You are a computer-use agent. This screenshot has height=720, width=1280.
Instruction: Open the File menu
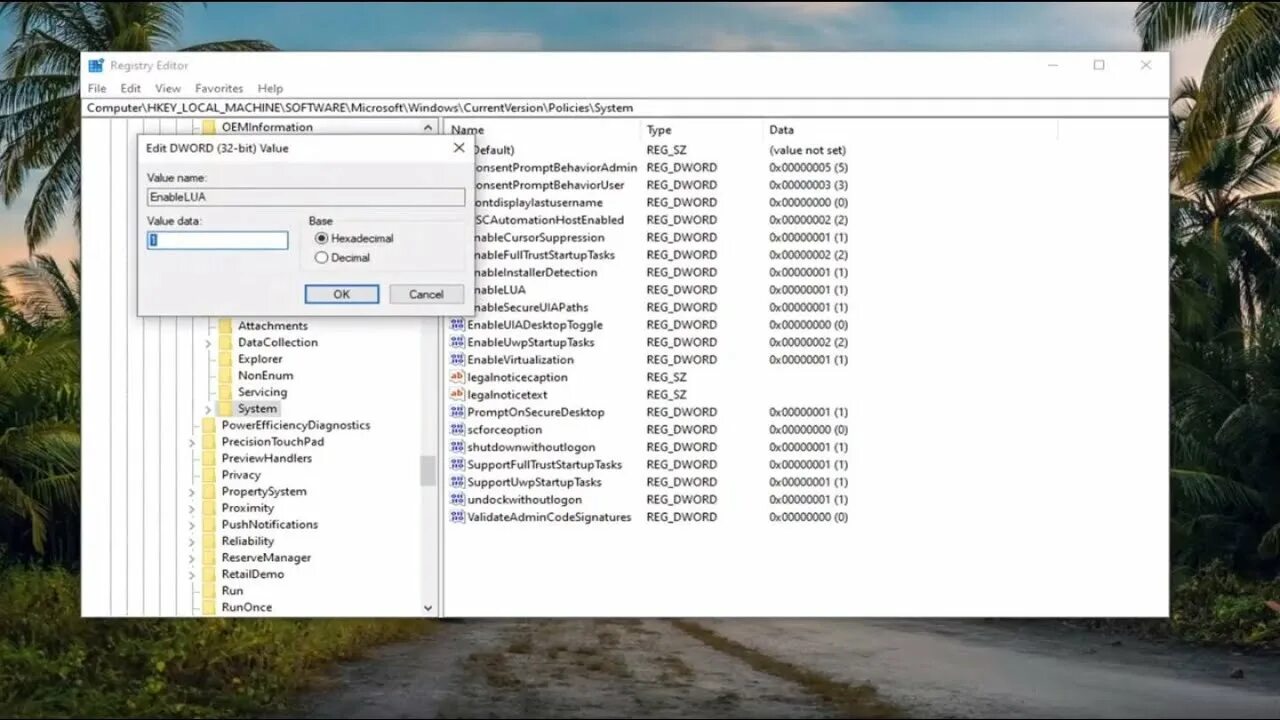click(97, 88)
